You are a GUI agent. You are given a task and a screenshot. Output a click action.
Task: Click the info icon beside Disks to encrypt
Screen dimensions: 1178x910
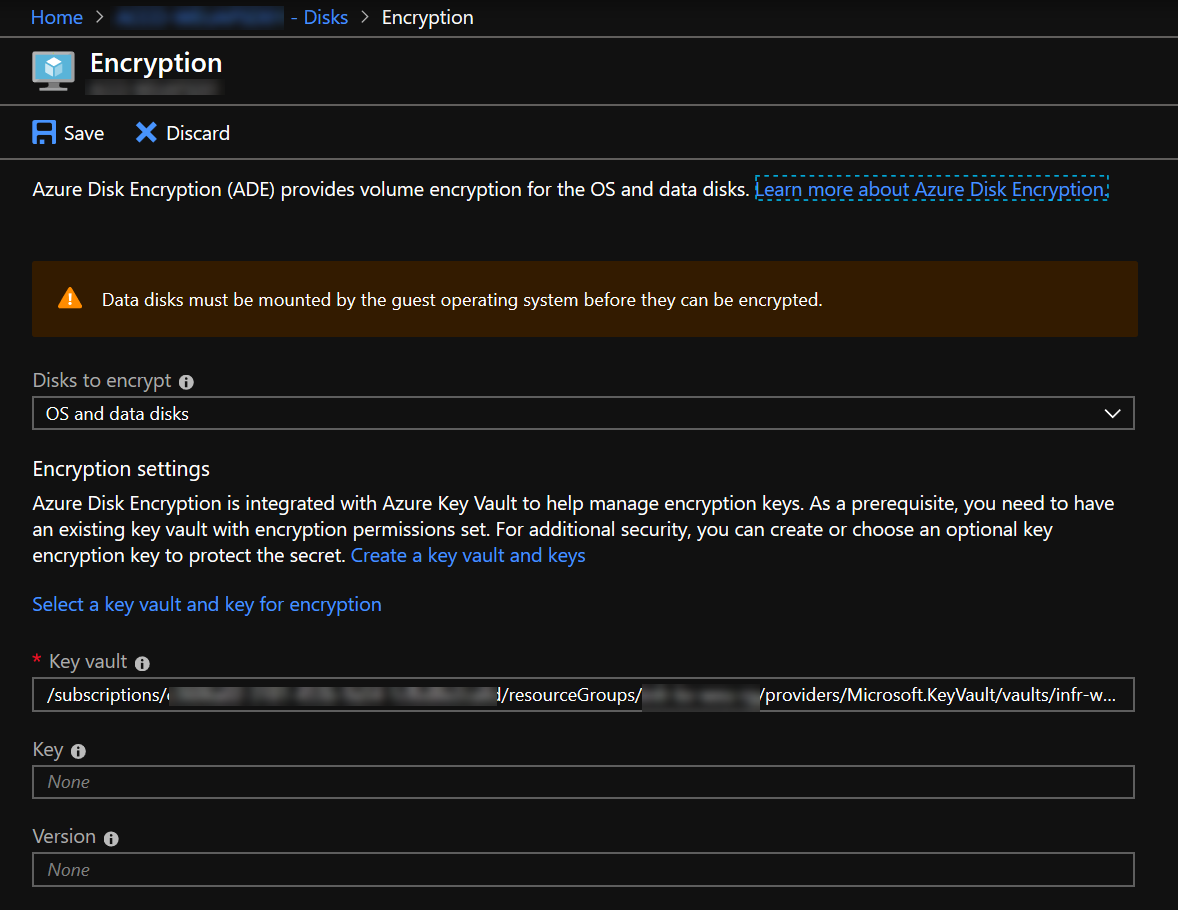[187, 381]
